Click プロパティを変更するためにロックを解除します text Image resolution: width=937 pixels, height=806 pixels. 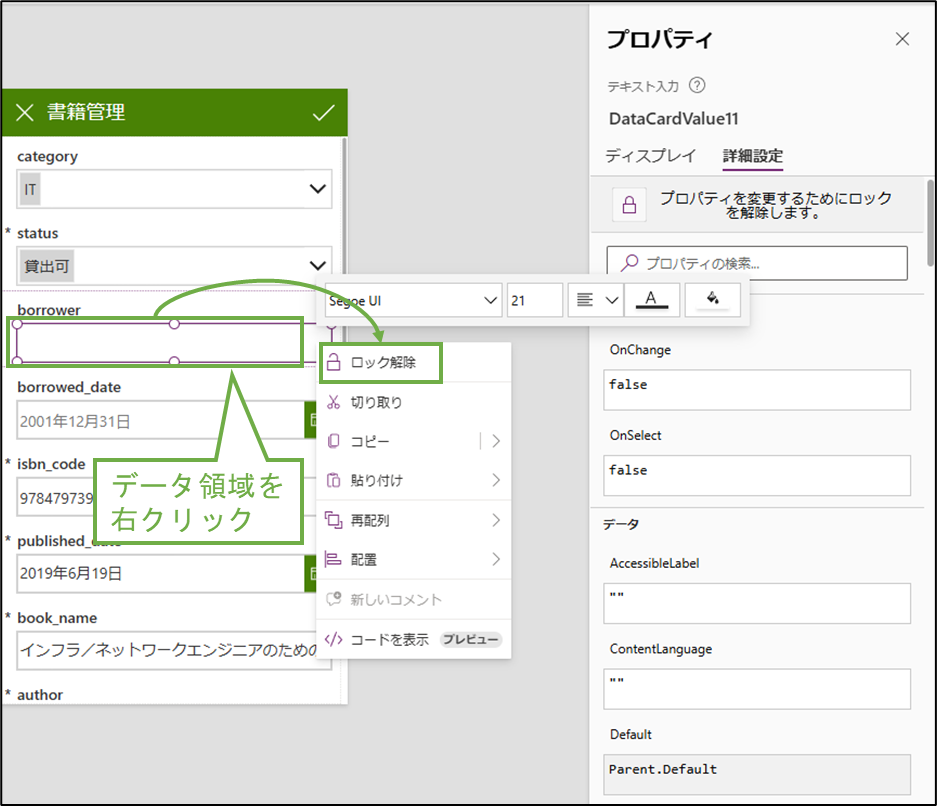point(775,205)
